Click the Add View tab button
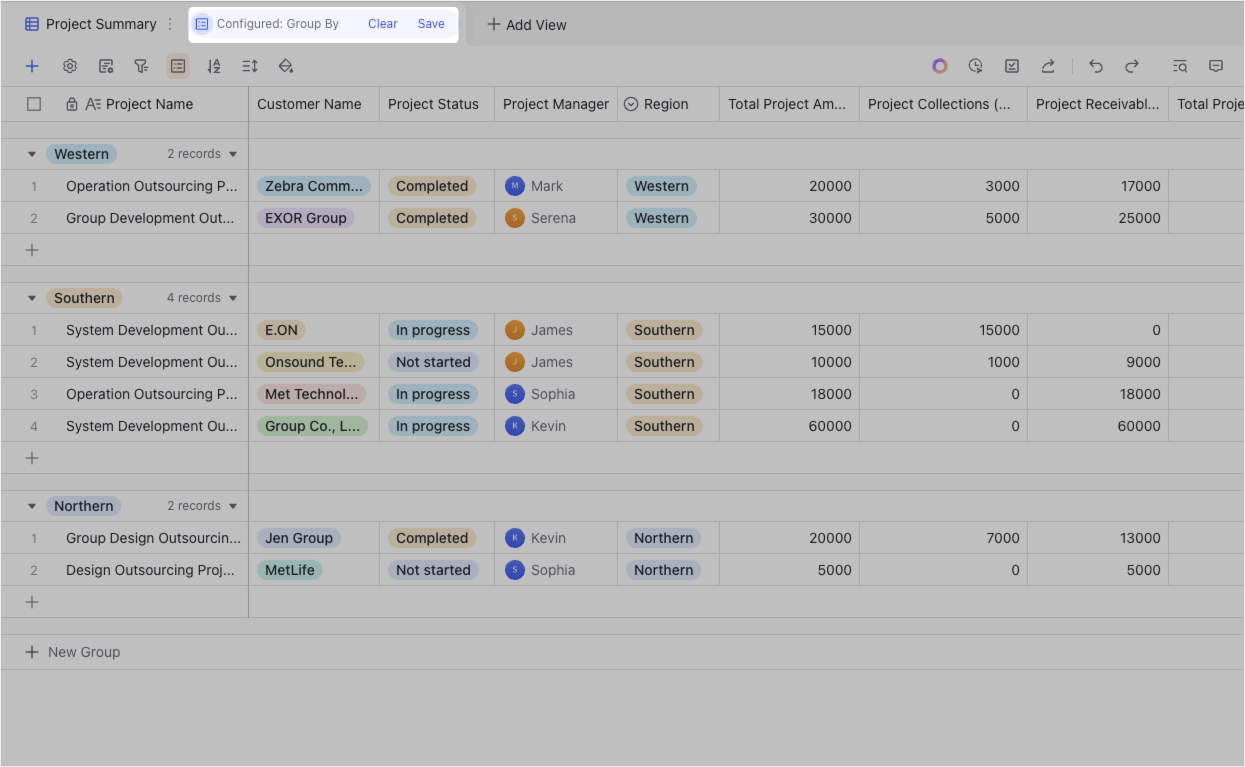The height and width of the screenshot is (767, 1245). pos(527,25)
